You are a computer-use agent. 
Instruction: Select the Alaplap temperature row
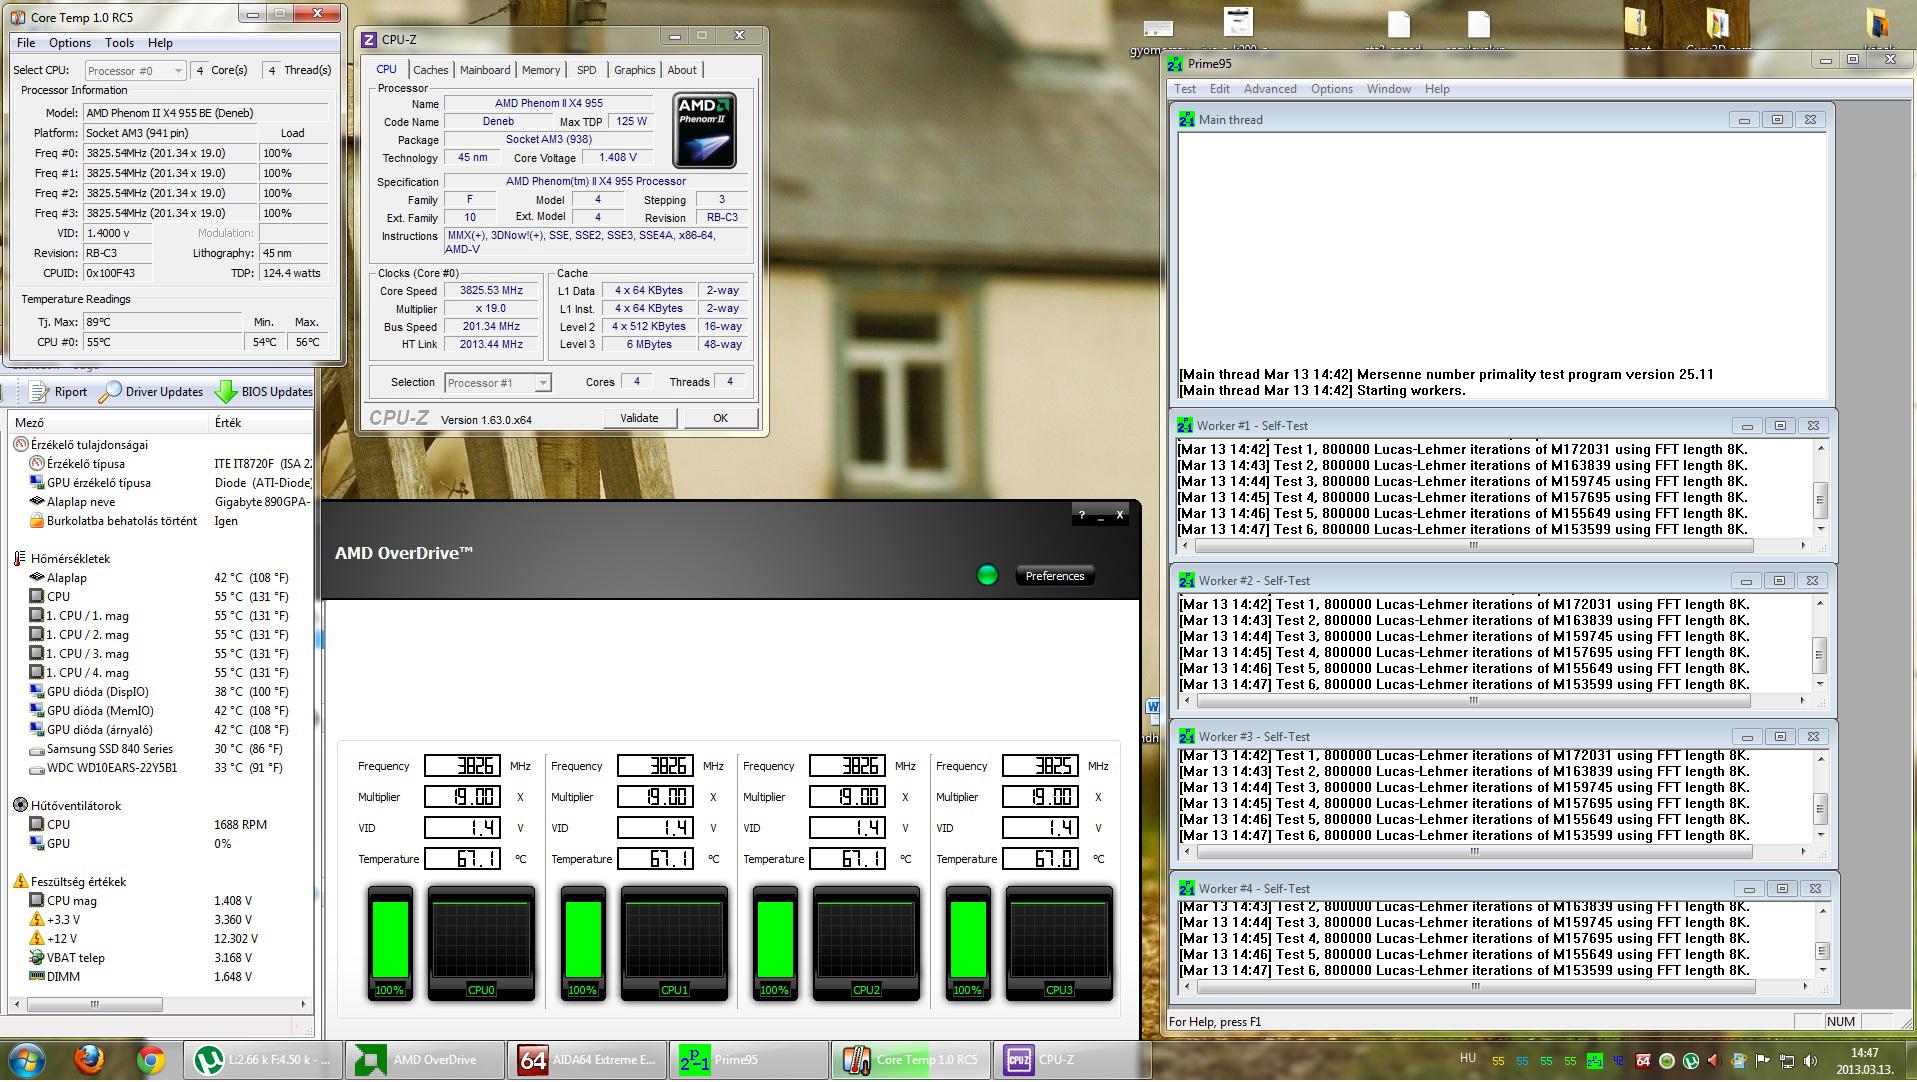click(x=160, y=578)
